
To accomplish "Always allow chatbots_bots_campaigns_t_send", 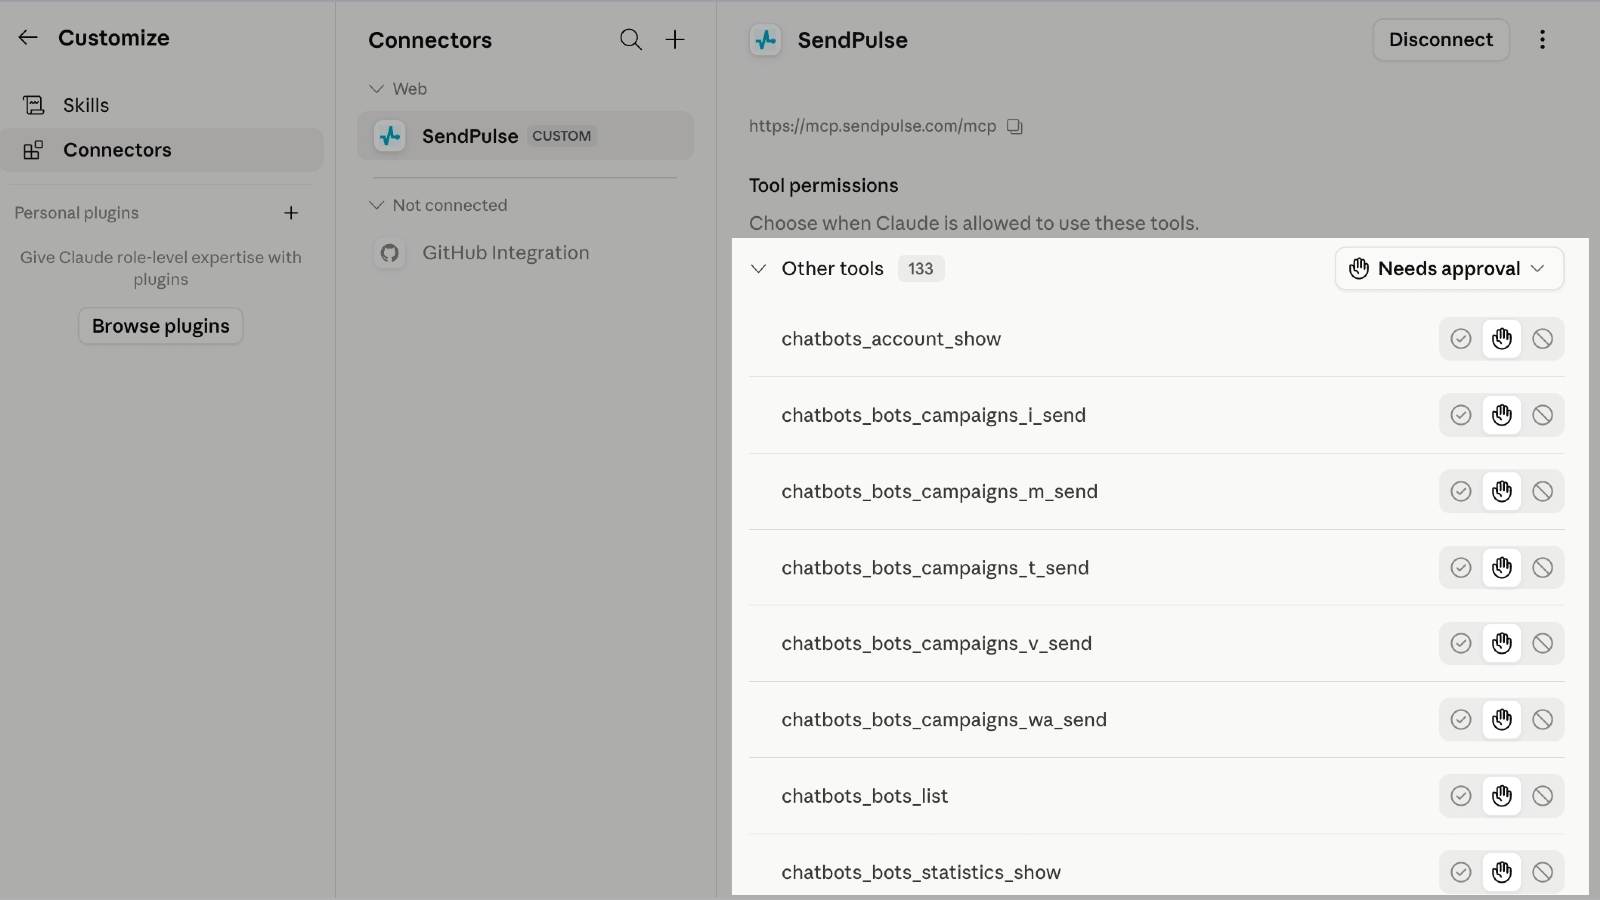I will click(1461, 568).
